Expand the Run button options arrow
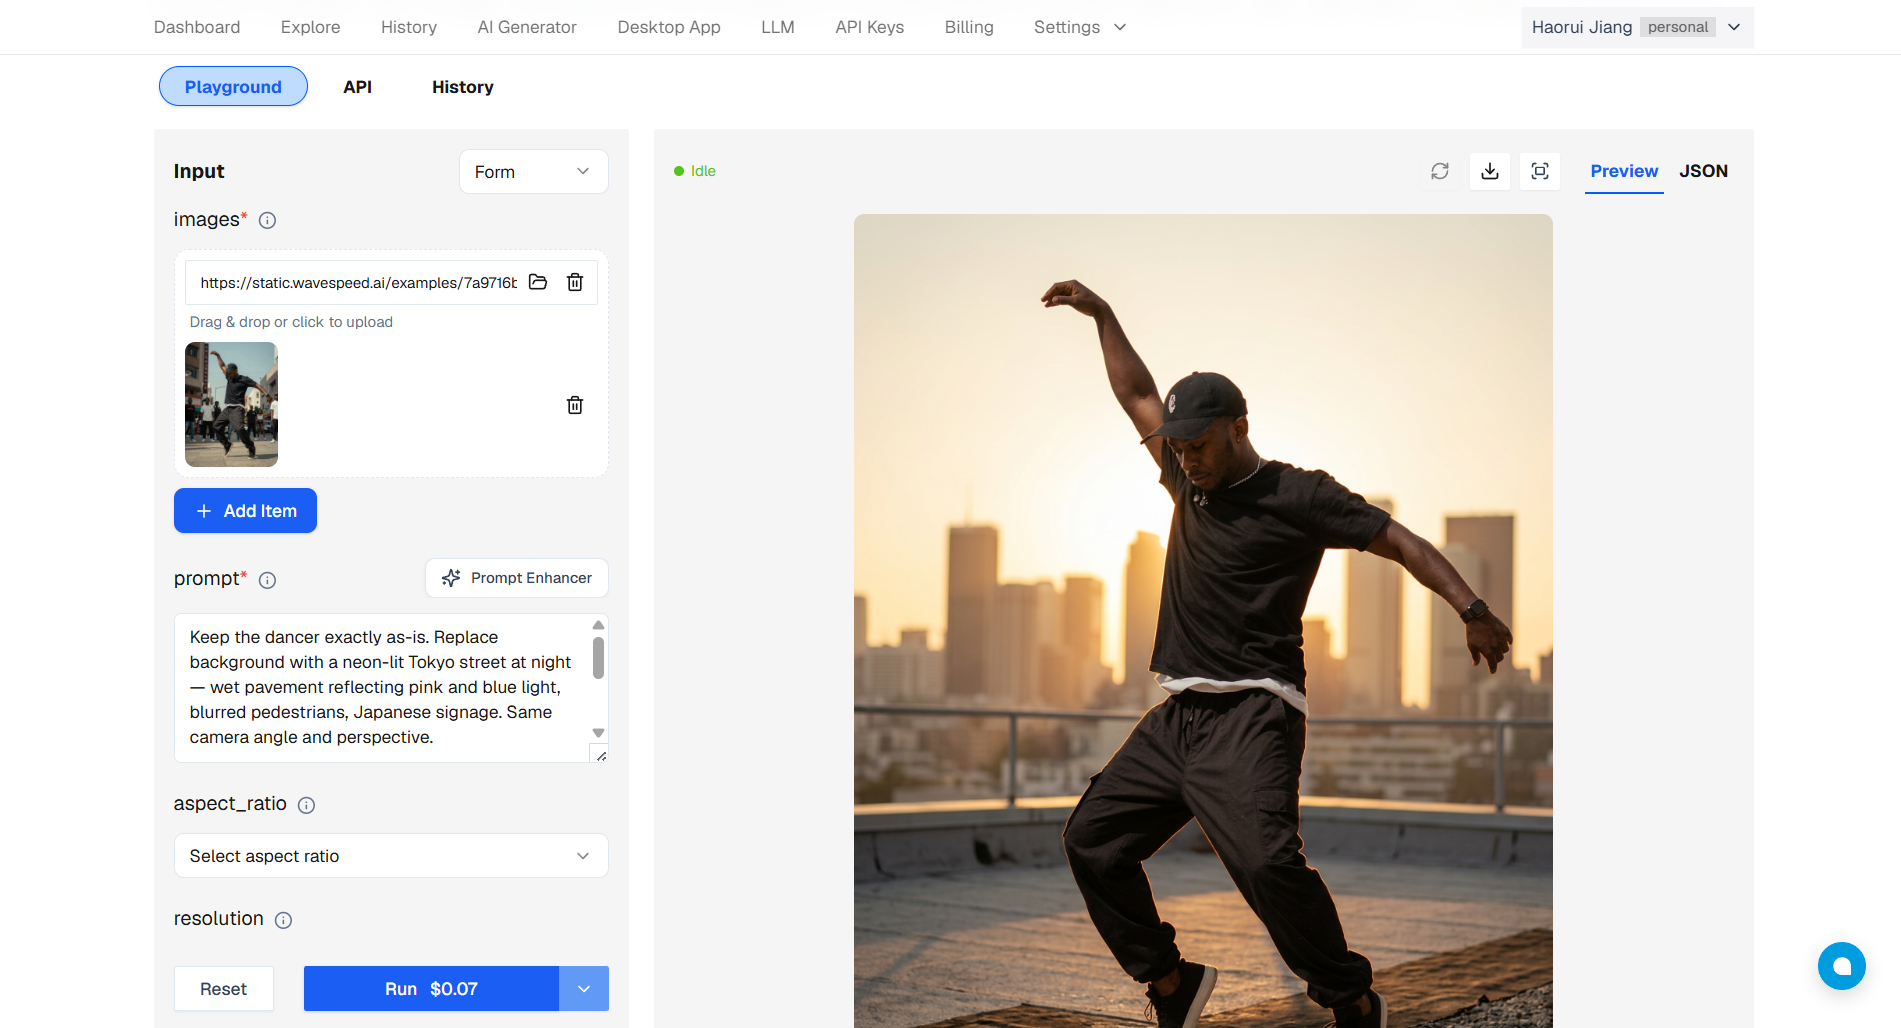The image size is (1901, 1028). point(584,989)
